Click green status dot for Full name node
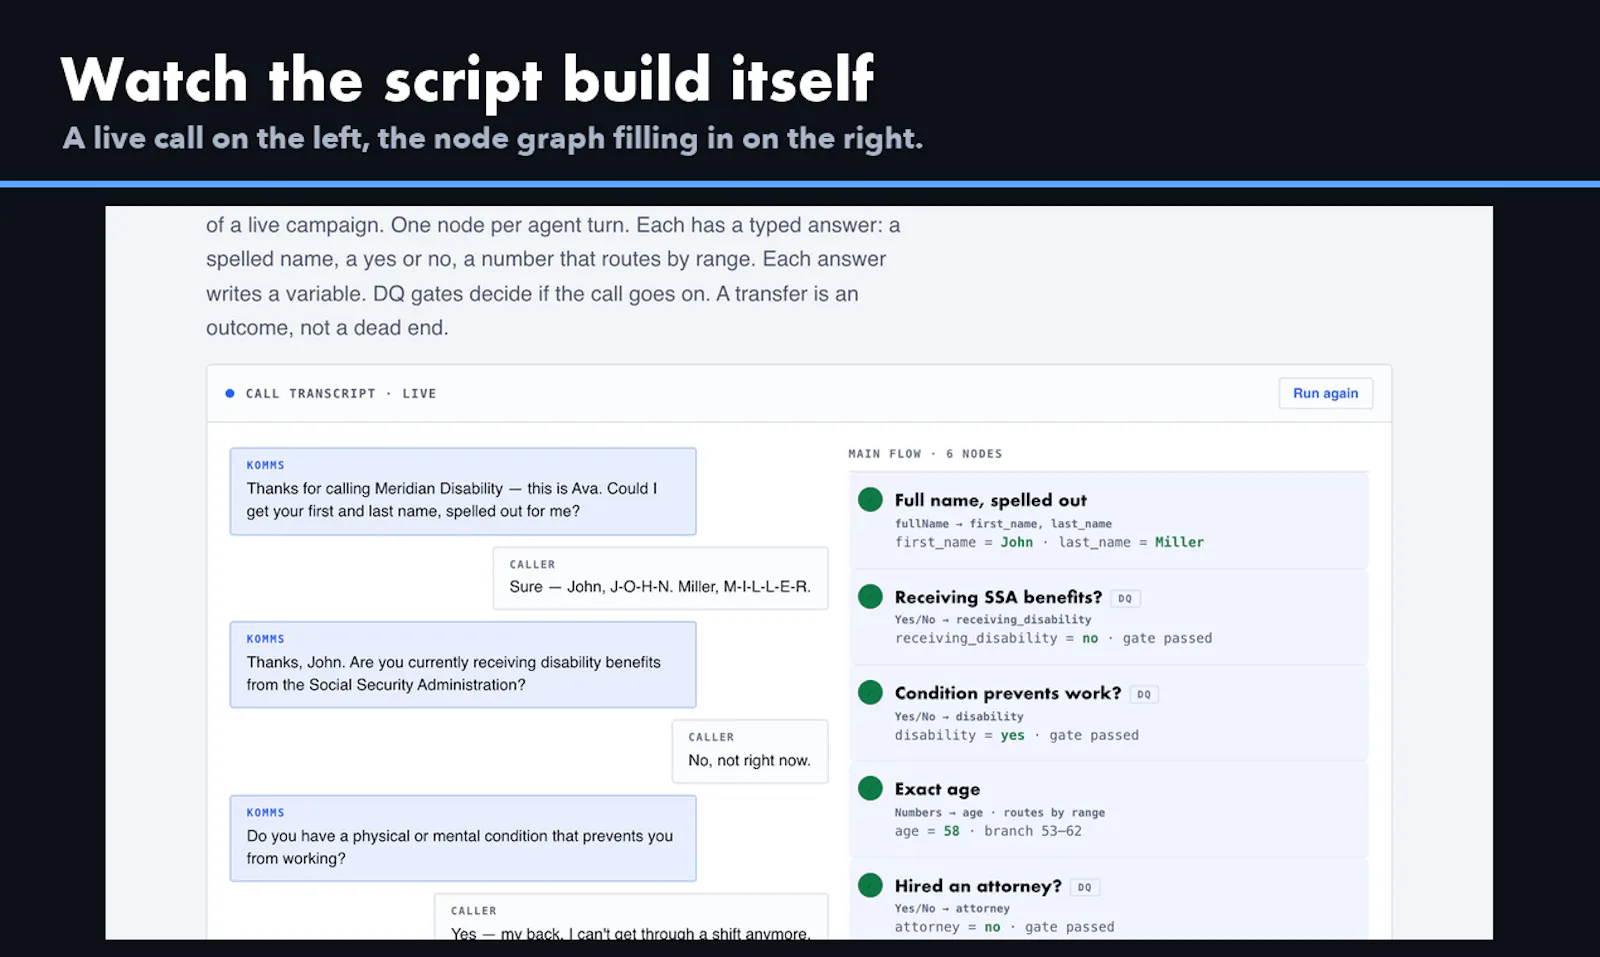This screenshot has width=1600, height=957. pyautogui.click(x=870, y=499)
